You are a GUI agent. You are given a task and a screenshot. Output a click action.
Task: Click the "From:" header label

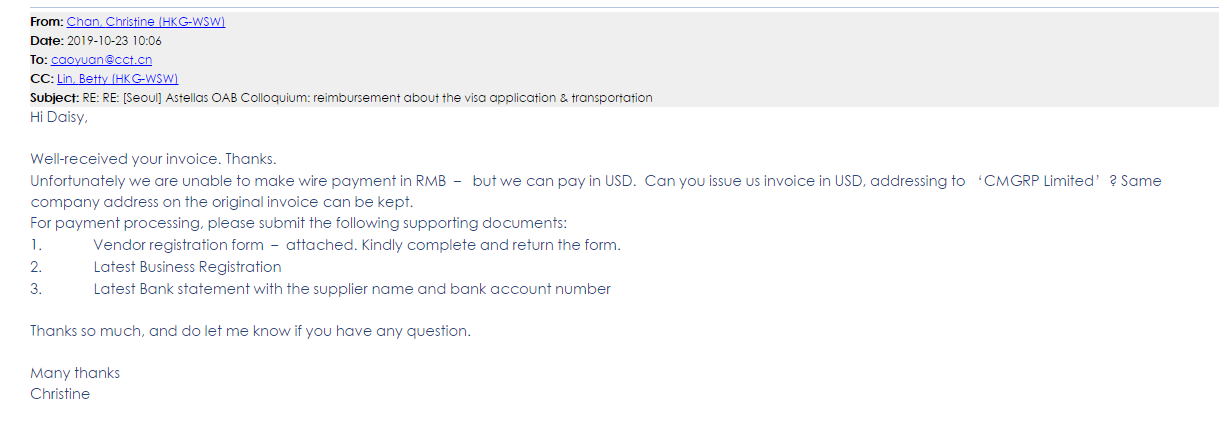(x=46, y=22)
